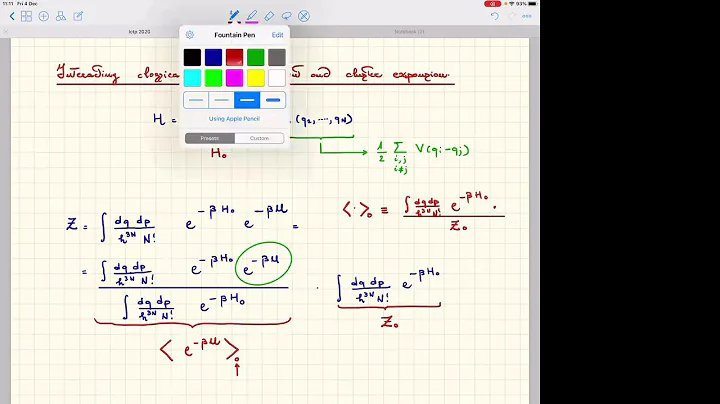Select the second stroke width option

point(221,100)
